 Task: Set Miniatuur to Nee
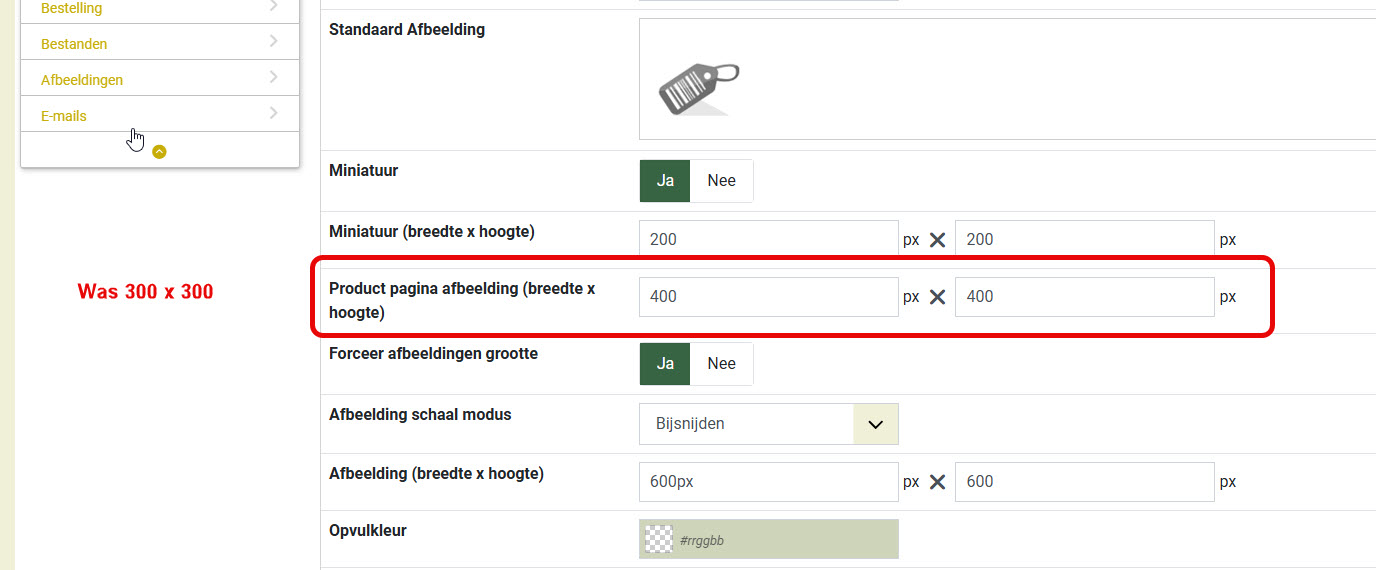coord(721,181)
